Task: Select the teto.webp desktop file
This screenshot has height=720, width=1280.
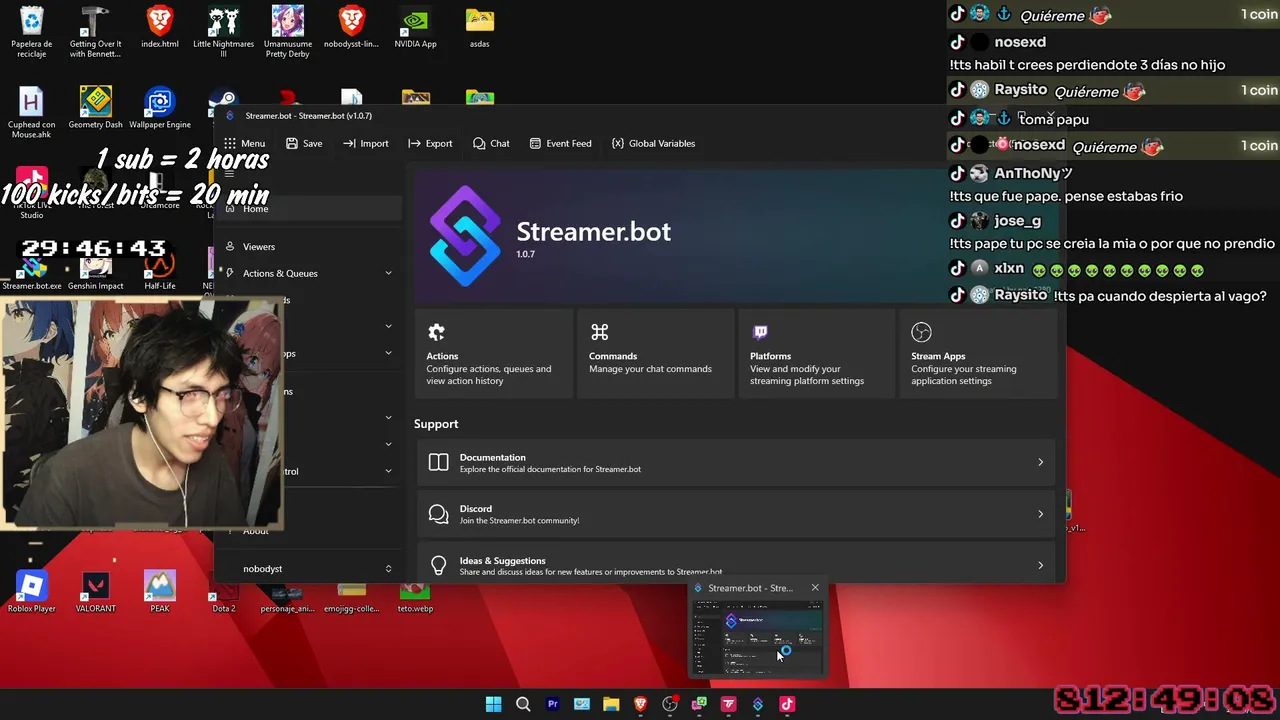Action: (x=415, y=598)
